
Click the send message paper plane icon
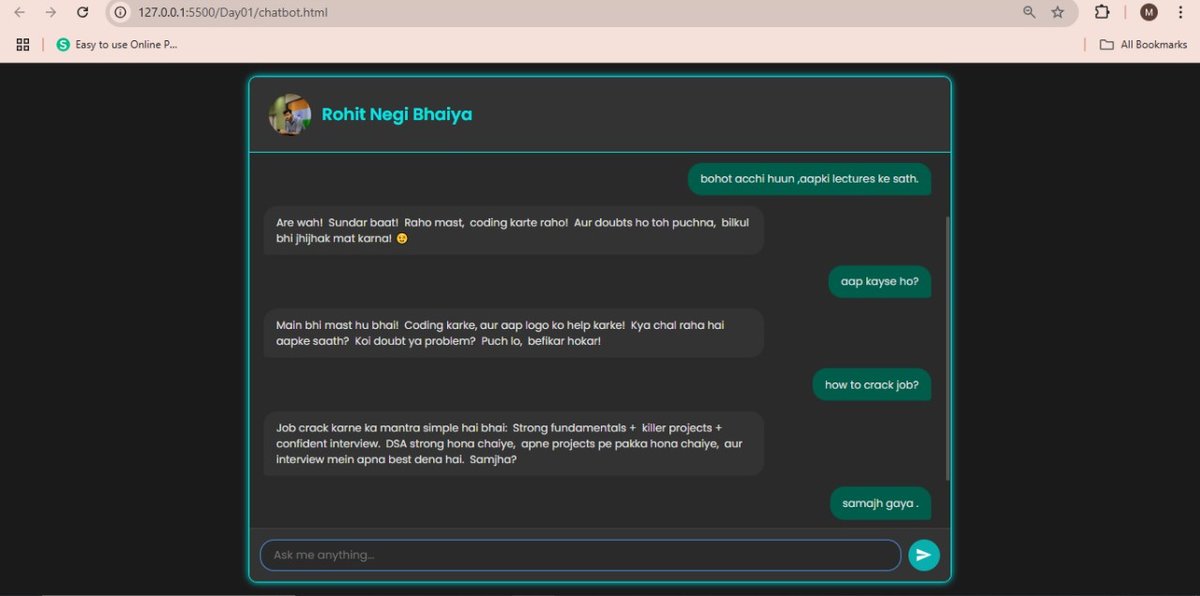pyautogui.click(x=923, y=554)
